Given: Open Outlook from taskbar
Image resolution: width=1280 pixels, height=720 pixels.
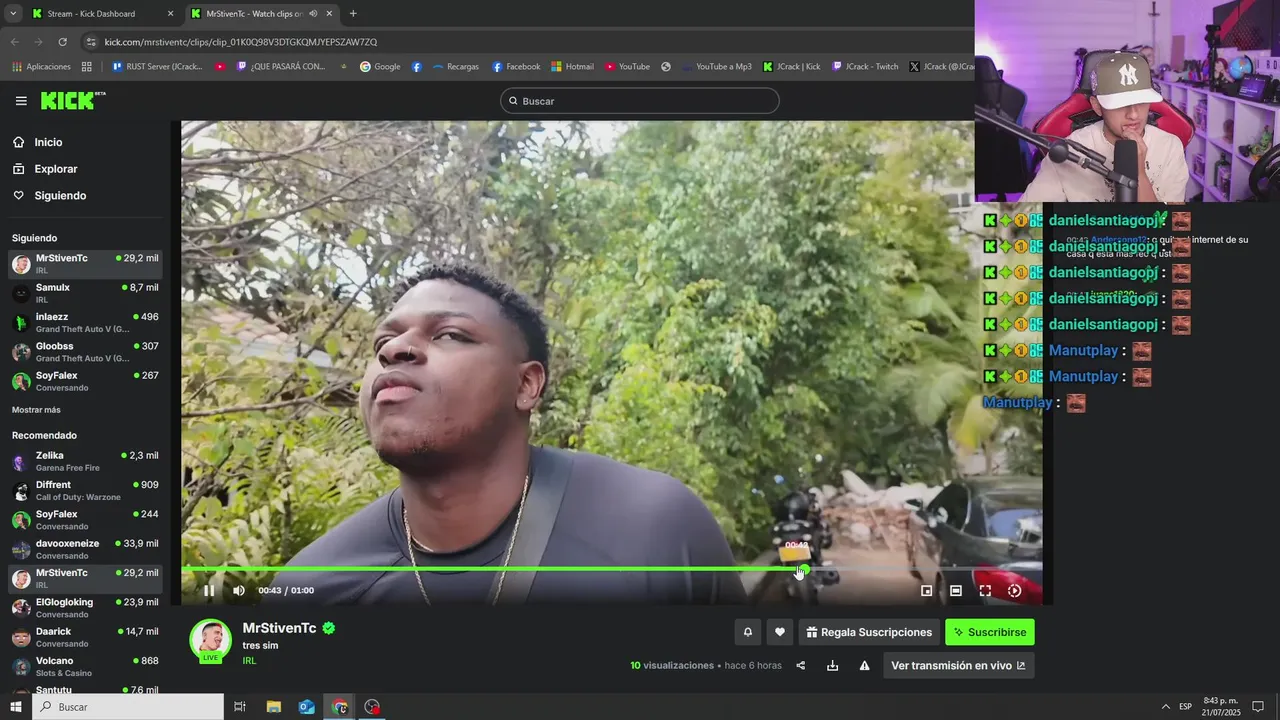Looking at the screenshot, I should [x=306, y=707].
